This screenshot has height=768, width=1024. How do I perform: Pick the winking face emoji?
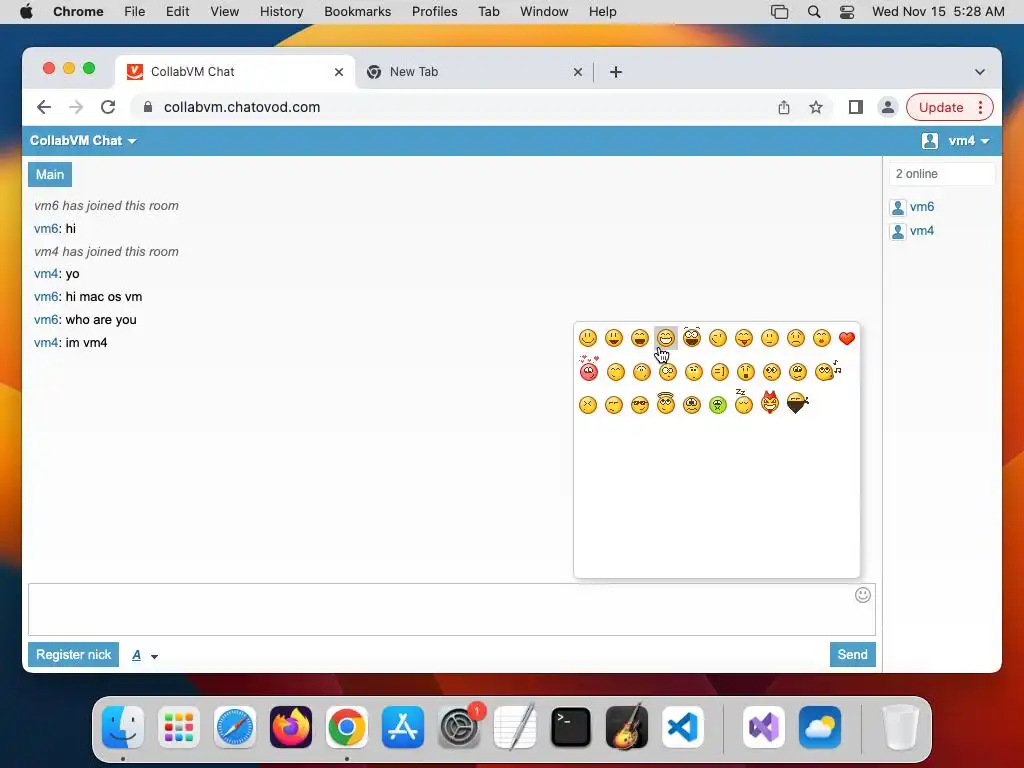click(718, 338)
